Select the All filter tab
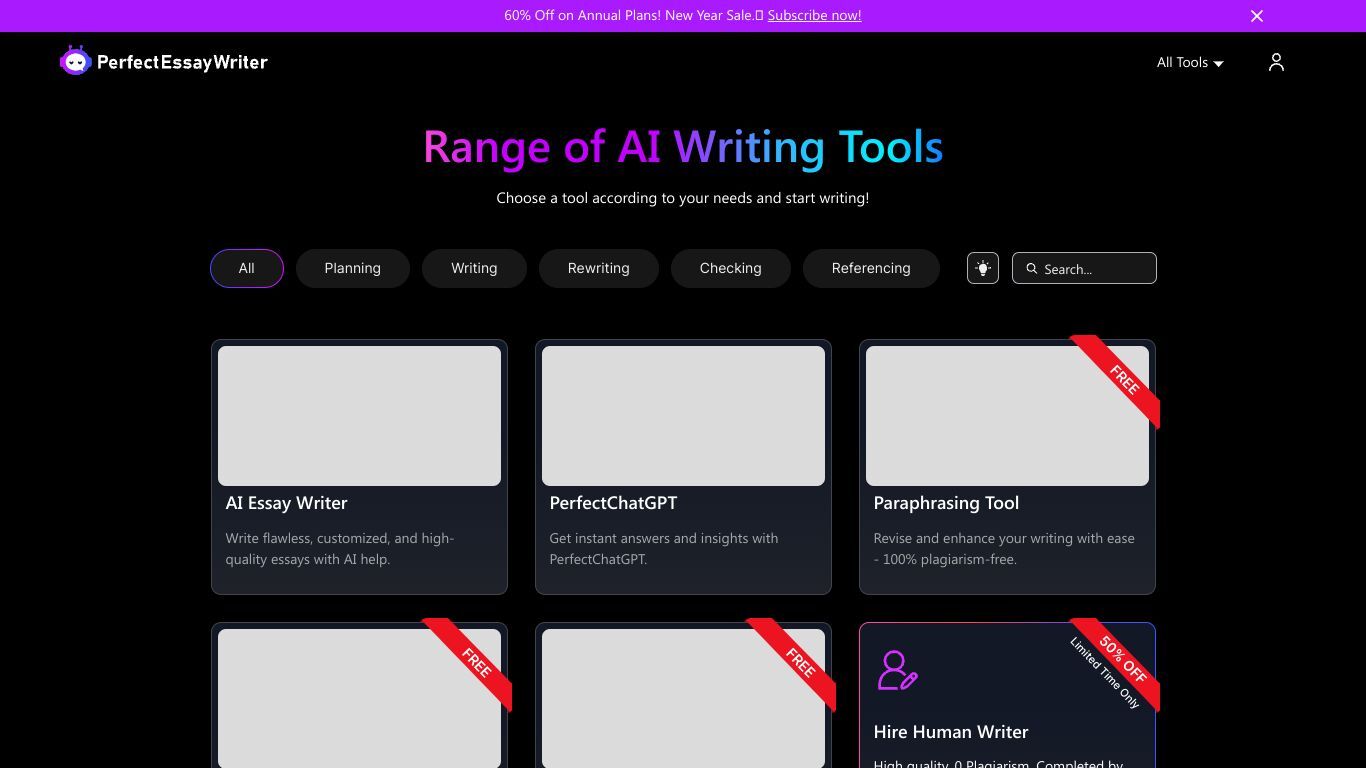Viewport: 1366px width, 768px height. coord(247,268)
